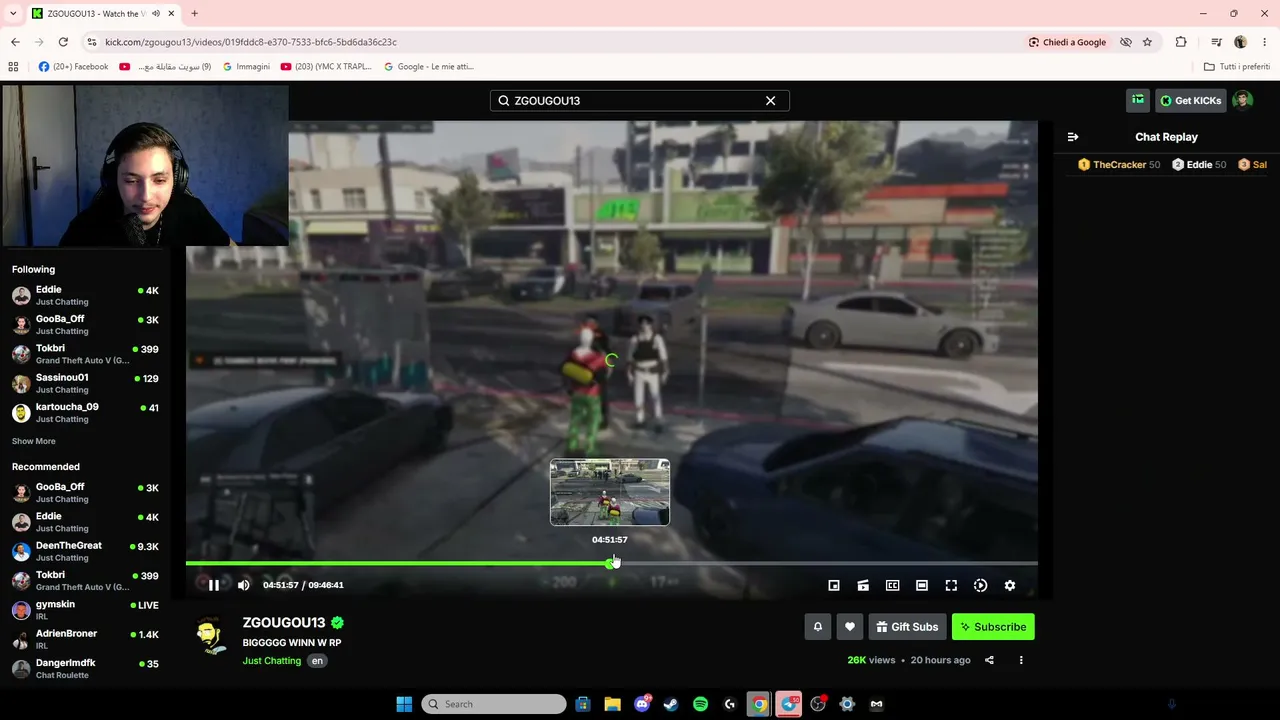Screen dimensions: 1280x720
Task: Open the ZGOUGOU13 channel name link
Action: coord(284,622)
